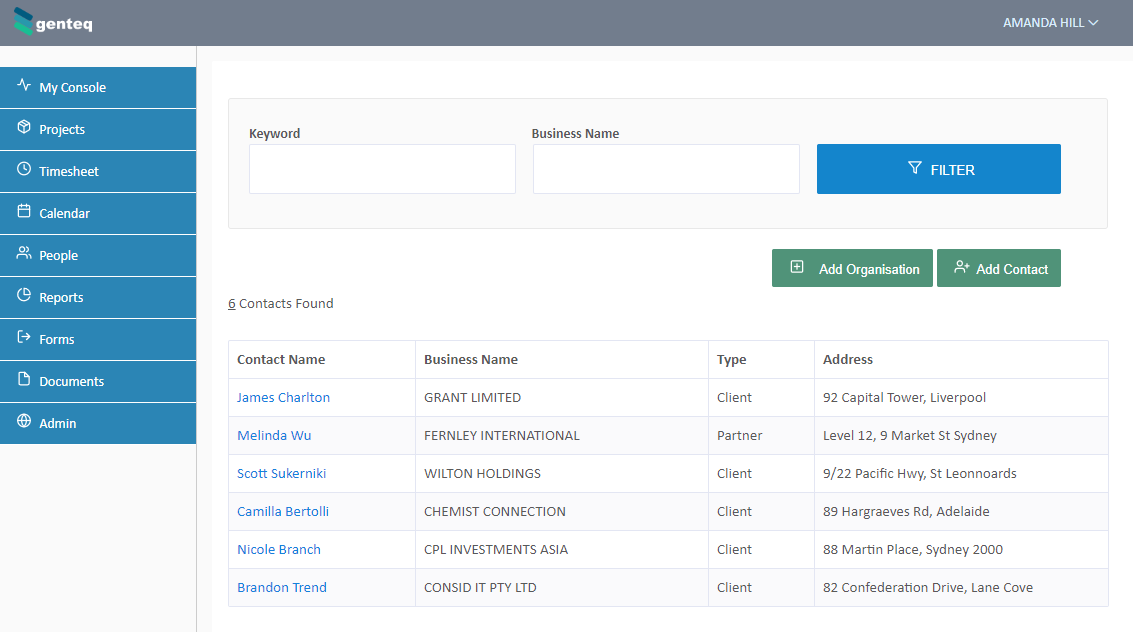Click 88 Martin Place, Sydney 2000 address

913,550
